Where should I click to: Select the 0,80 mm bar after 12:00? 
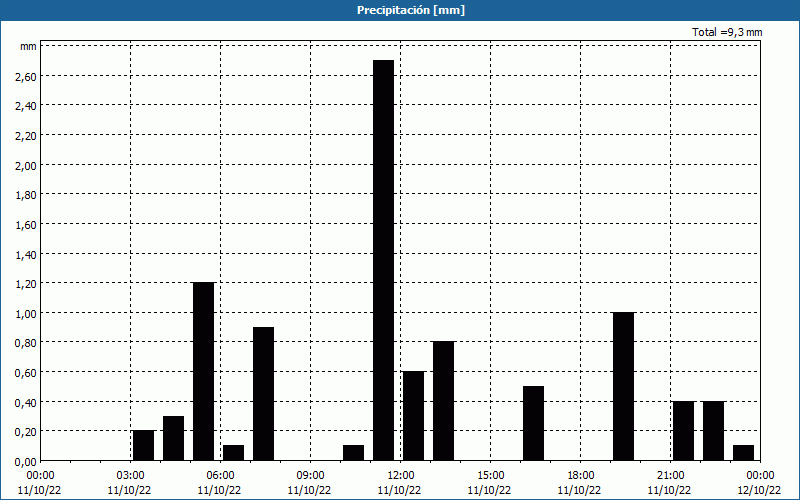(443, 401)
